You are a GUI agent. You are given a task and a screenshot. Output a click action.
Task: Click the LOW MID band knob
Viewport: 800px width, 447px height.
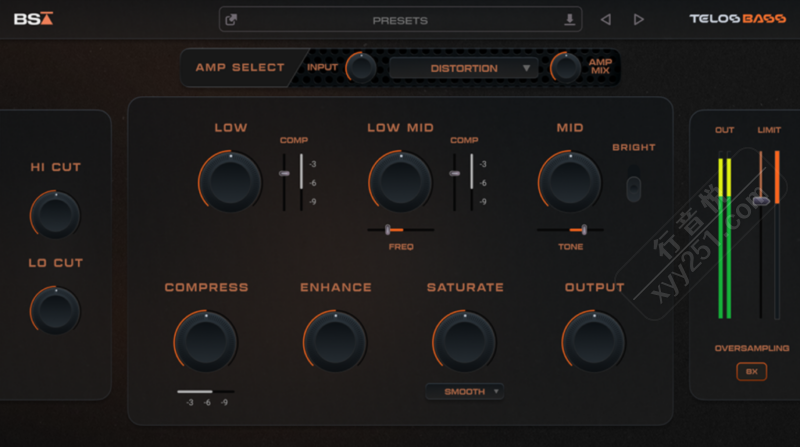401,182
